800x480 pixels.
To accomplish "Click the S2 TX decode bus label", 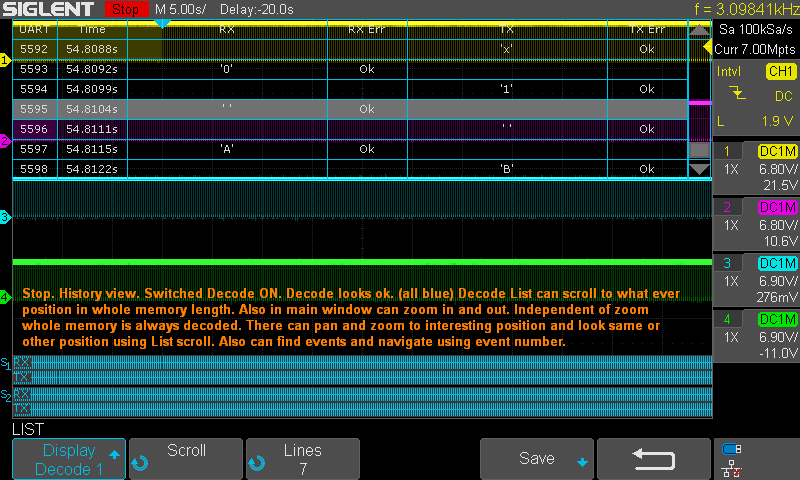I will [x=21, y=408].
